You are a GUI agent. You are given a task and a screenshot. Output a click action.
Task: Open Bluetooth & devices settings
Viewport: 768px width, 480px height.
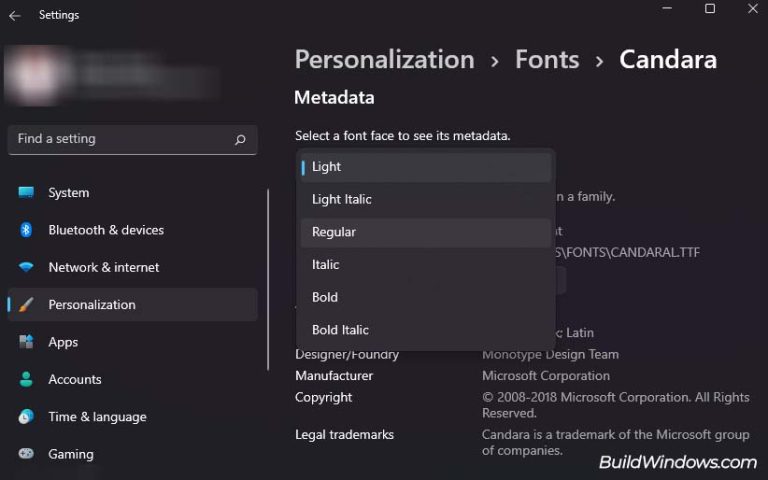(x=133, y=230)
